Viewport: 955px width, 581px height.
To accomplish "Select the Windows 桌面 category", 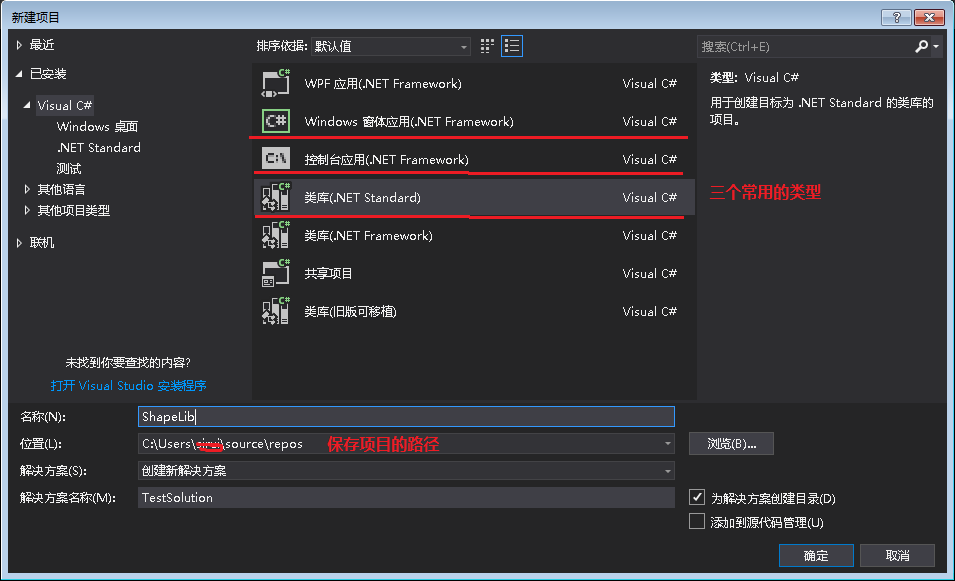I will tap(97, 127).
